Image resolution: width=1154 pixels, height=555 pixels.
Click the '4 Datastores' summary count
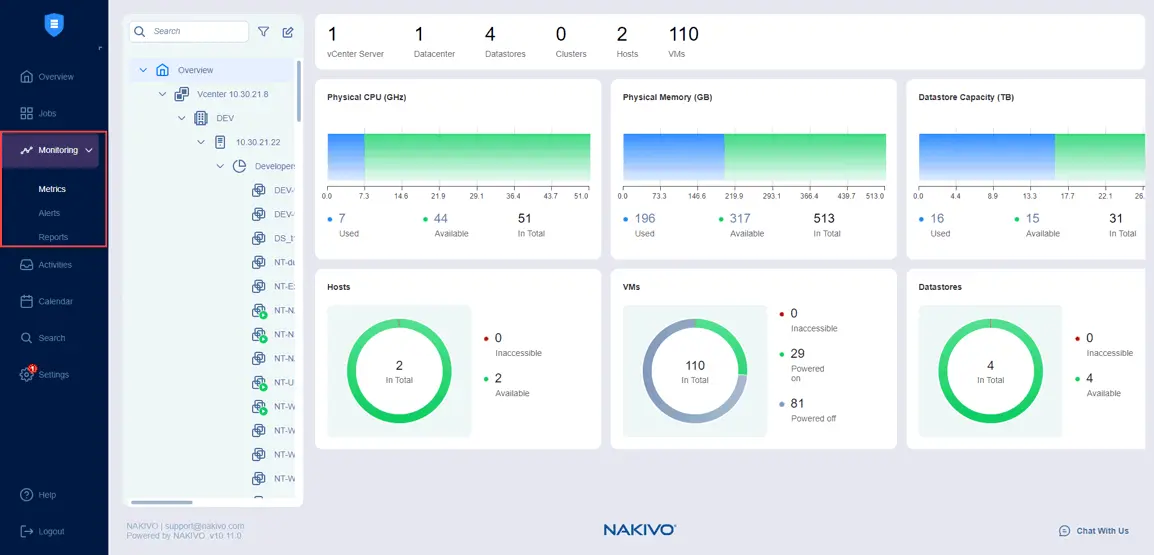pos(505,42)
